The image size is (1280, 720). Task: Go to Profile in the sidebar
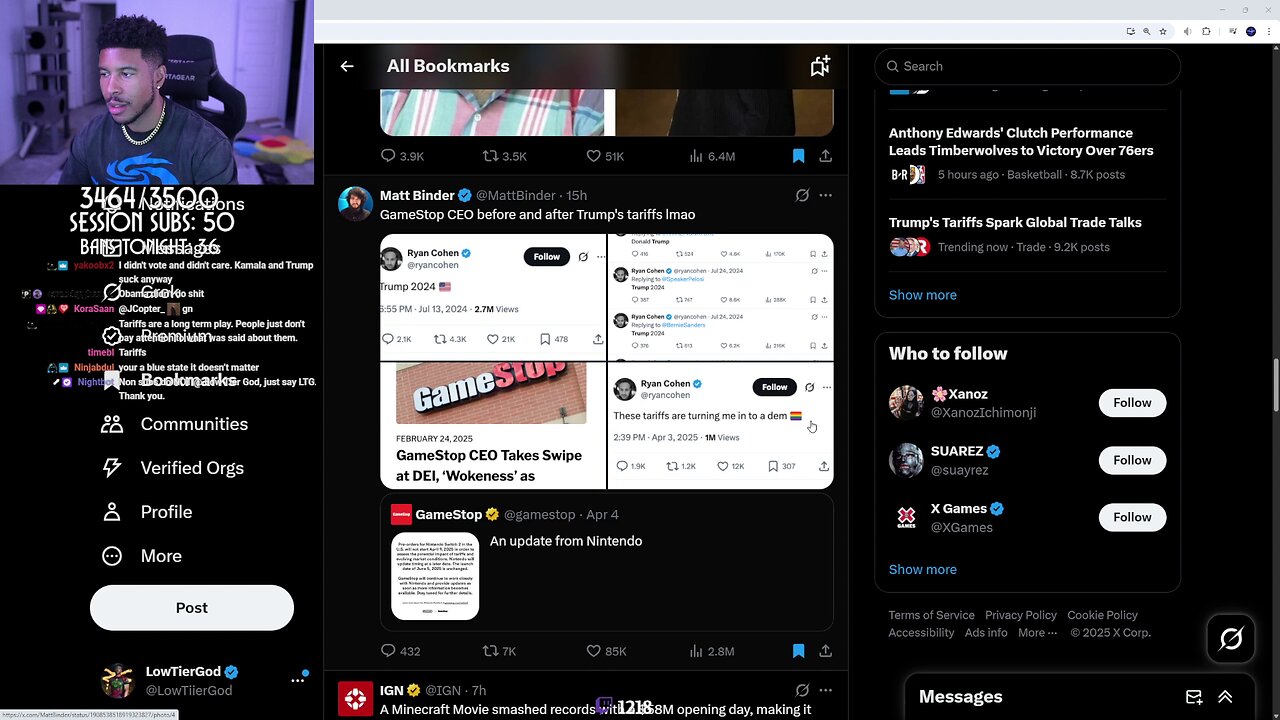click(x=146, y=512)
